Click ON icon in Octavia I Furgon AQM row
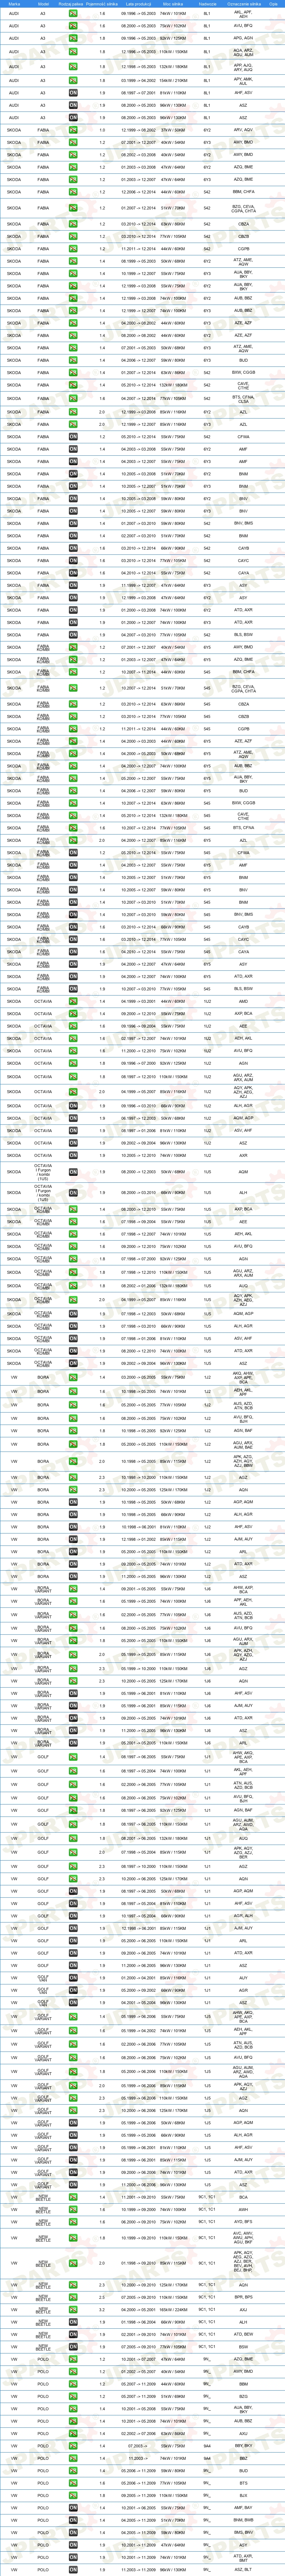This screenshot has width=285, height=2576. coord(73,1172)
